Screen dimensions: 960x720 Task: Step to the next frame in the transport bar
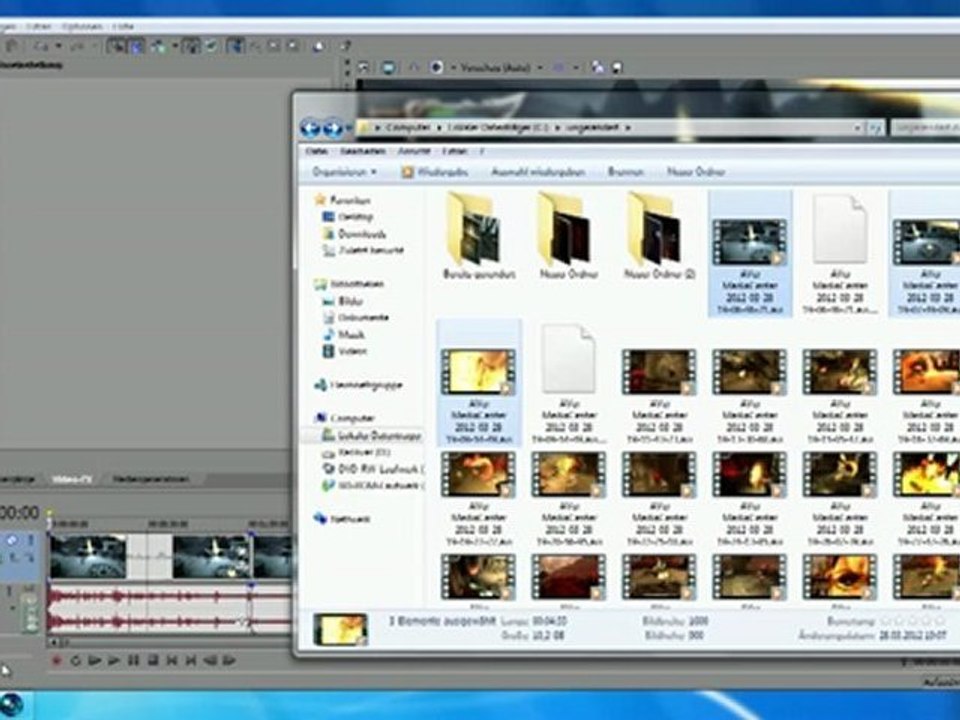click(x=229, y=661)
